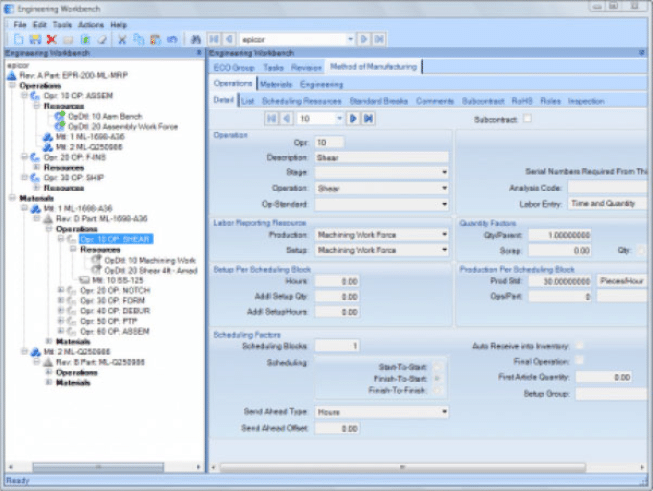
Task: Tick the Subcontract checkbox
Action: click(x=528, y=118)
